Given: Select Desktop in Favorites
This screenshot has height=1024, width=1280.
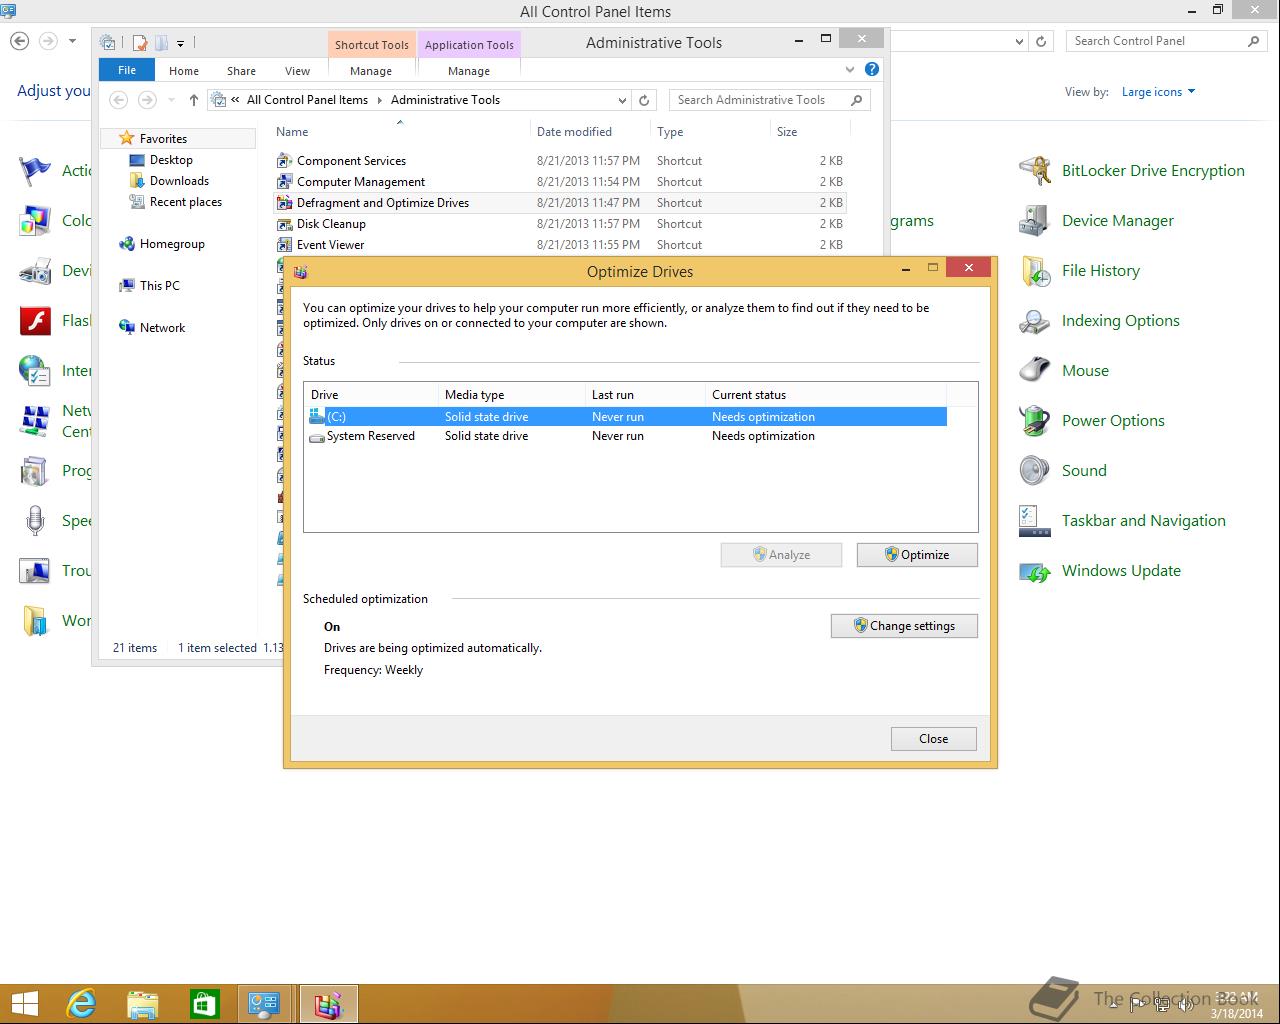Looking at the screenshot, I should (171, 160).
